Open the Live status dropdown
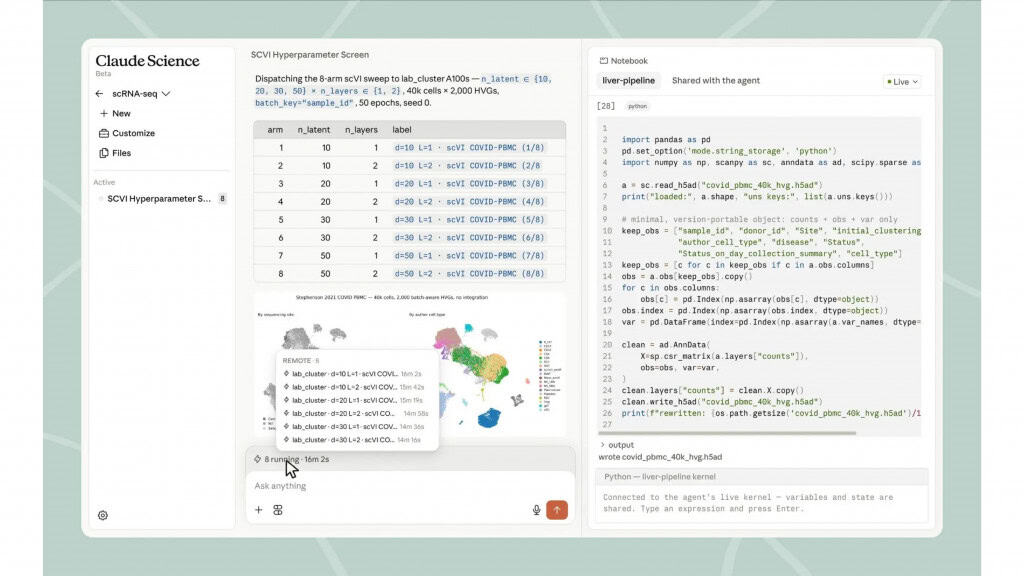The image size is (1024, 576). point(902,82)
